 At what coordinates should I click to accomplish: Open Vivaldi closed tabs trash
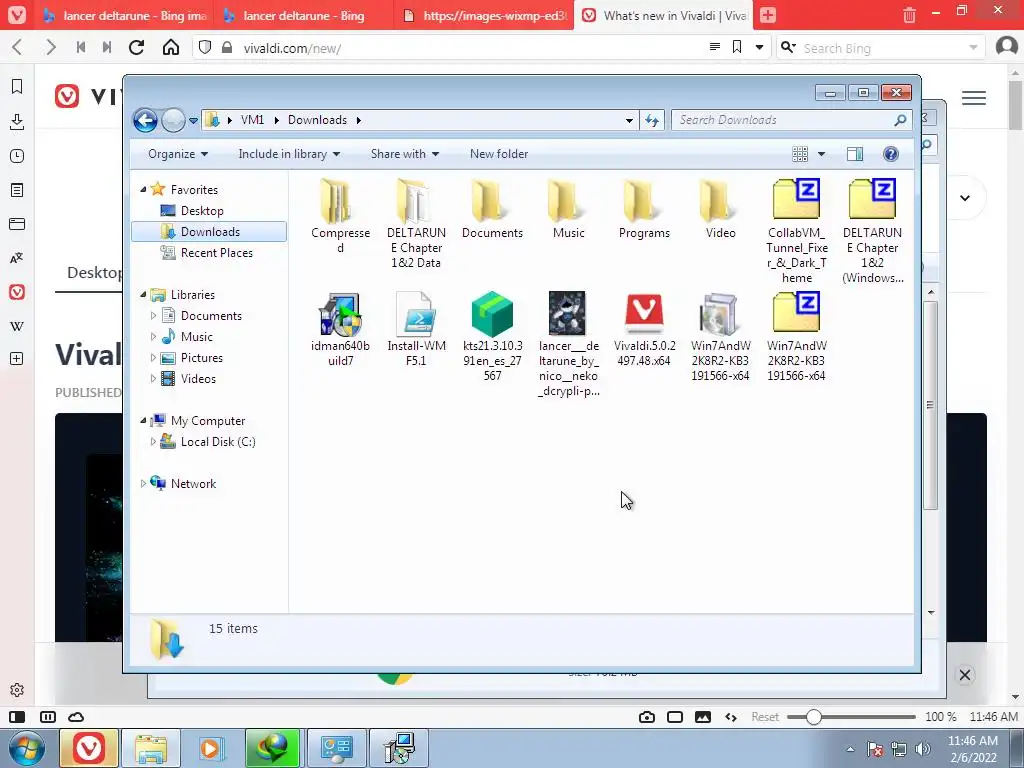[909, 15]
